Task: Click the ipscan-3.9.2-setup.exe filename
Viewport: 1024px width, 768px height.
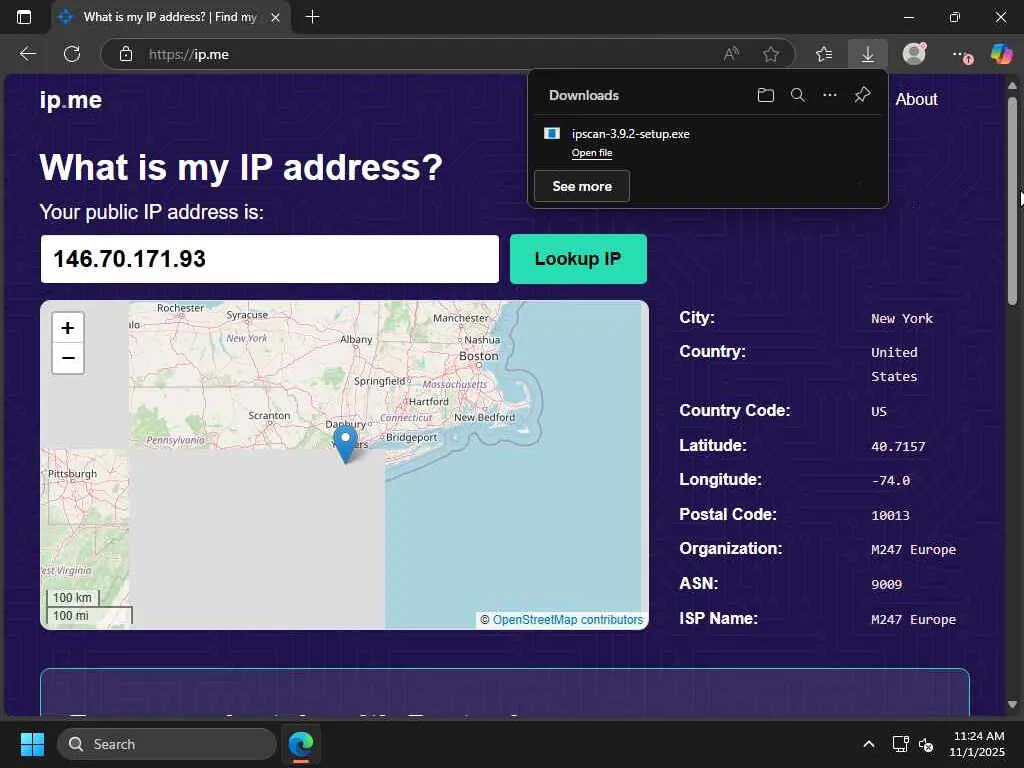Action: [x=630, y=134]
